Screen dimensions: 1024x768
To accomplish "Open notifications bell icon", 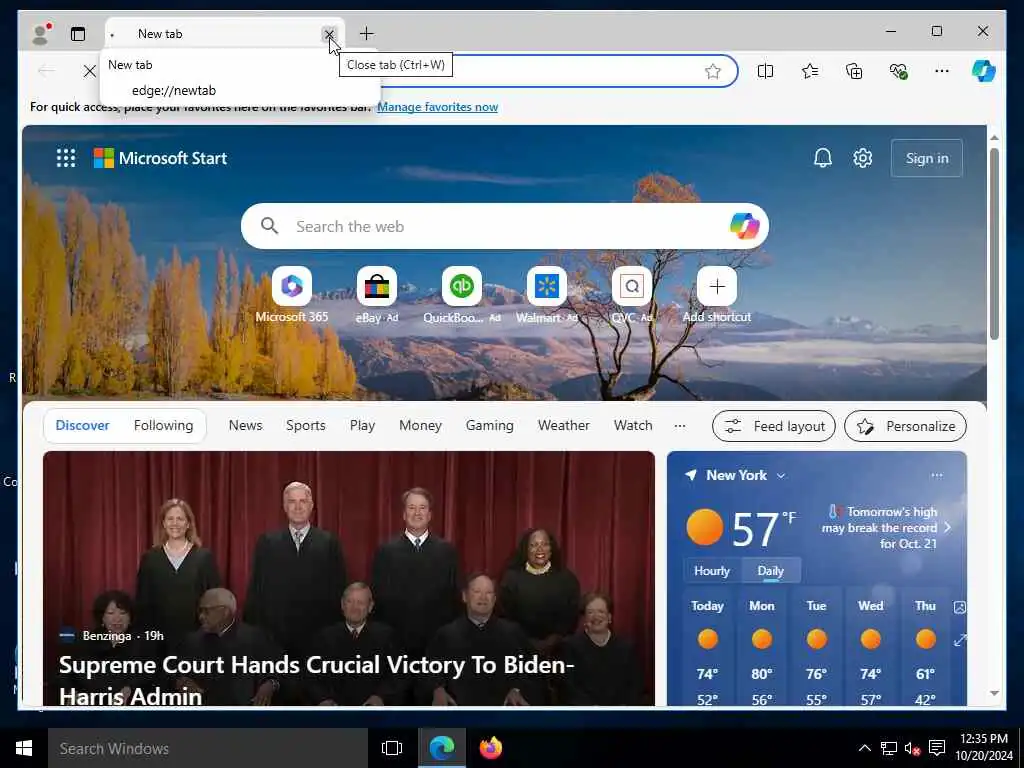I will coord(823,158).
